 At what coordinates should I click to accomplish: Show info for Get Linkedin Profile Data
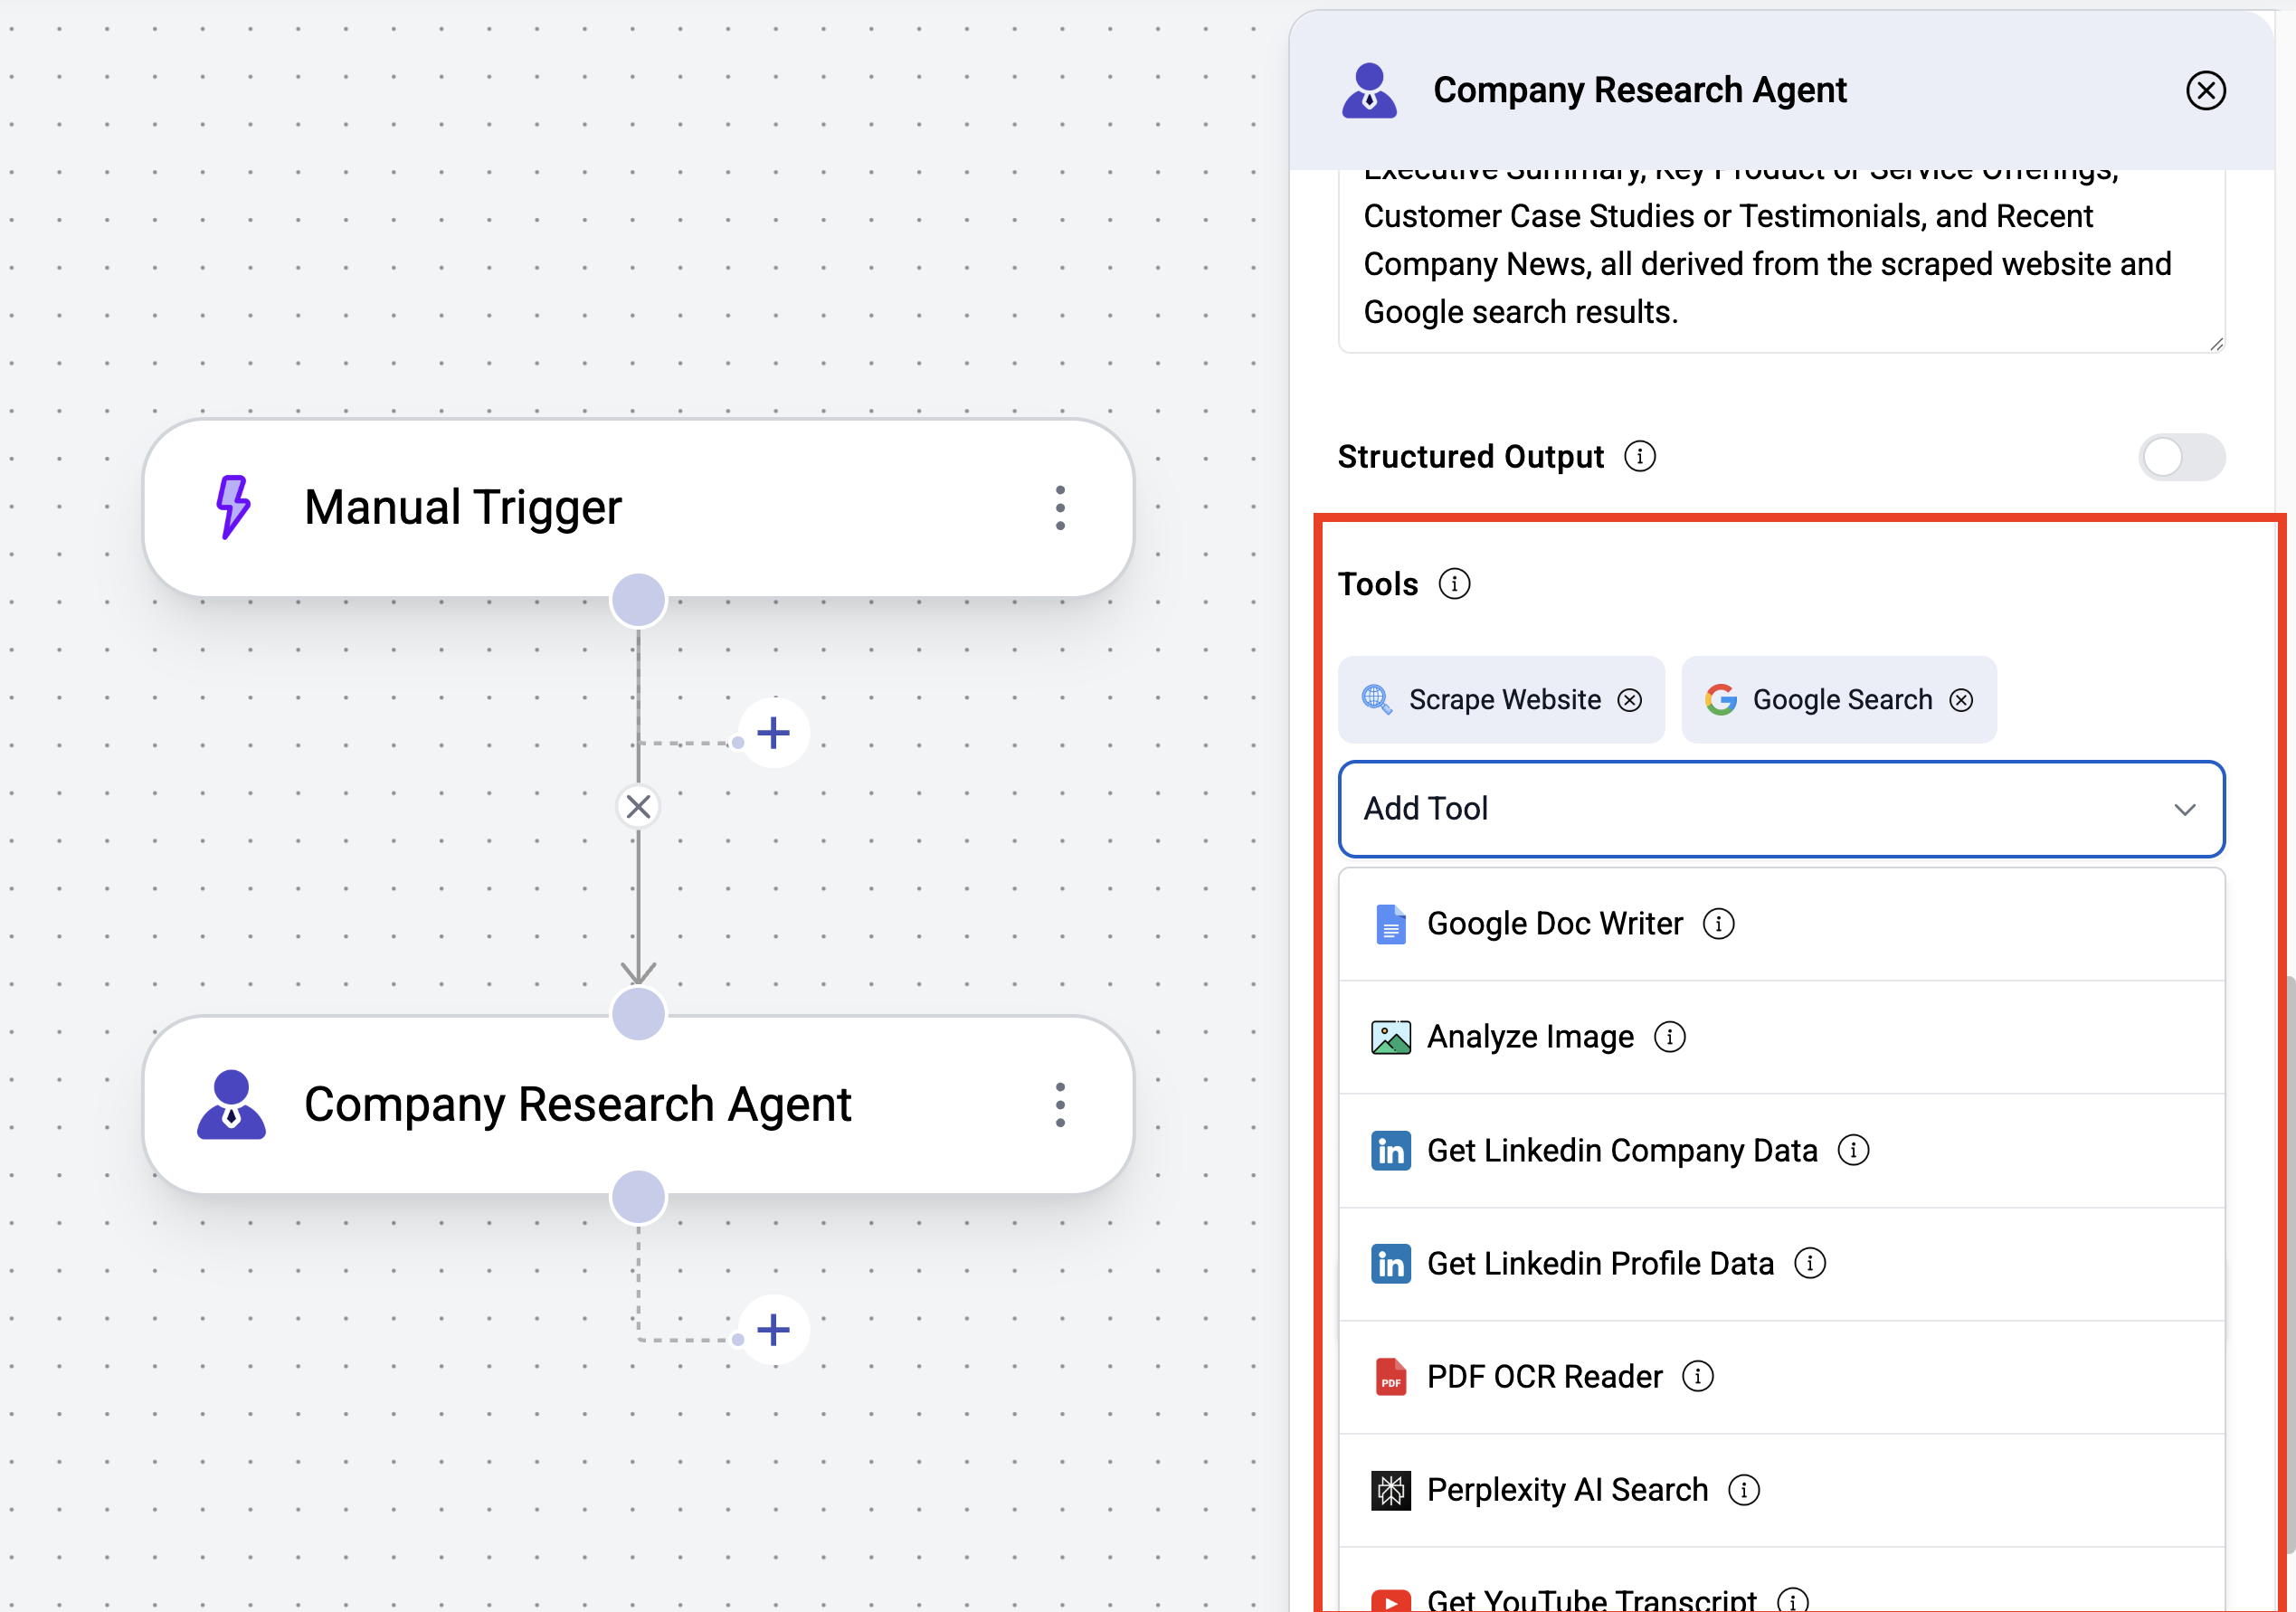[x=1811, y=1263]
